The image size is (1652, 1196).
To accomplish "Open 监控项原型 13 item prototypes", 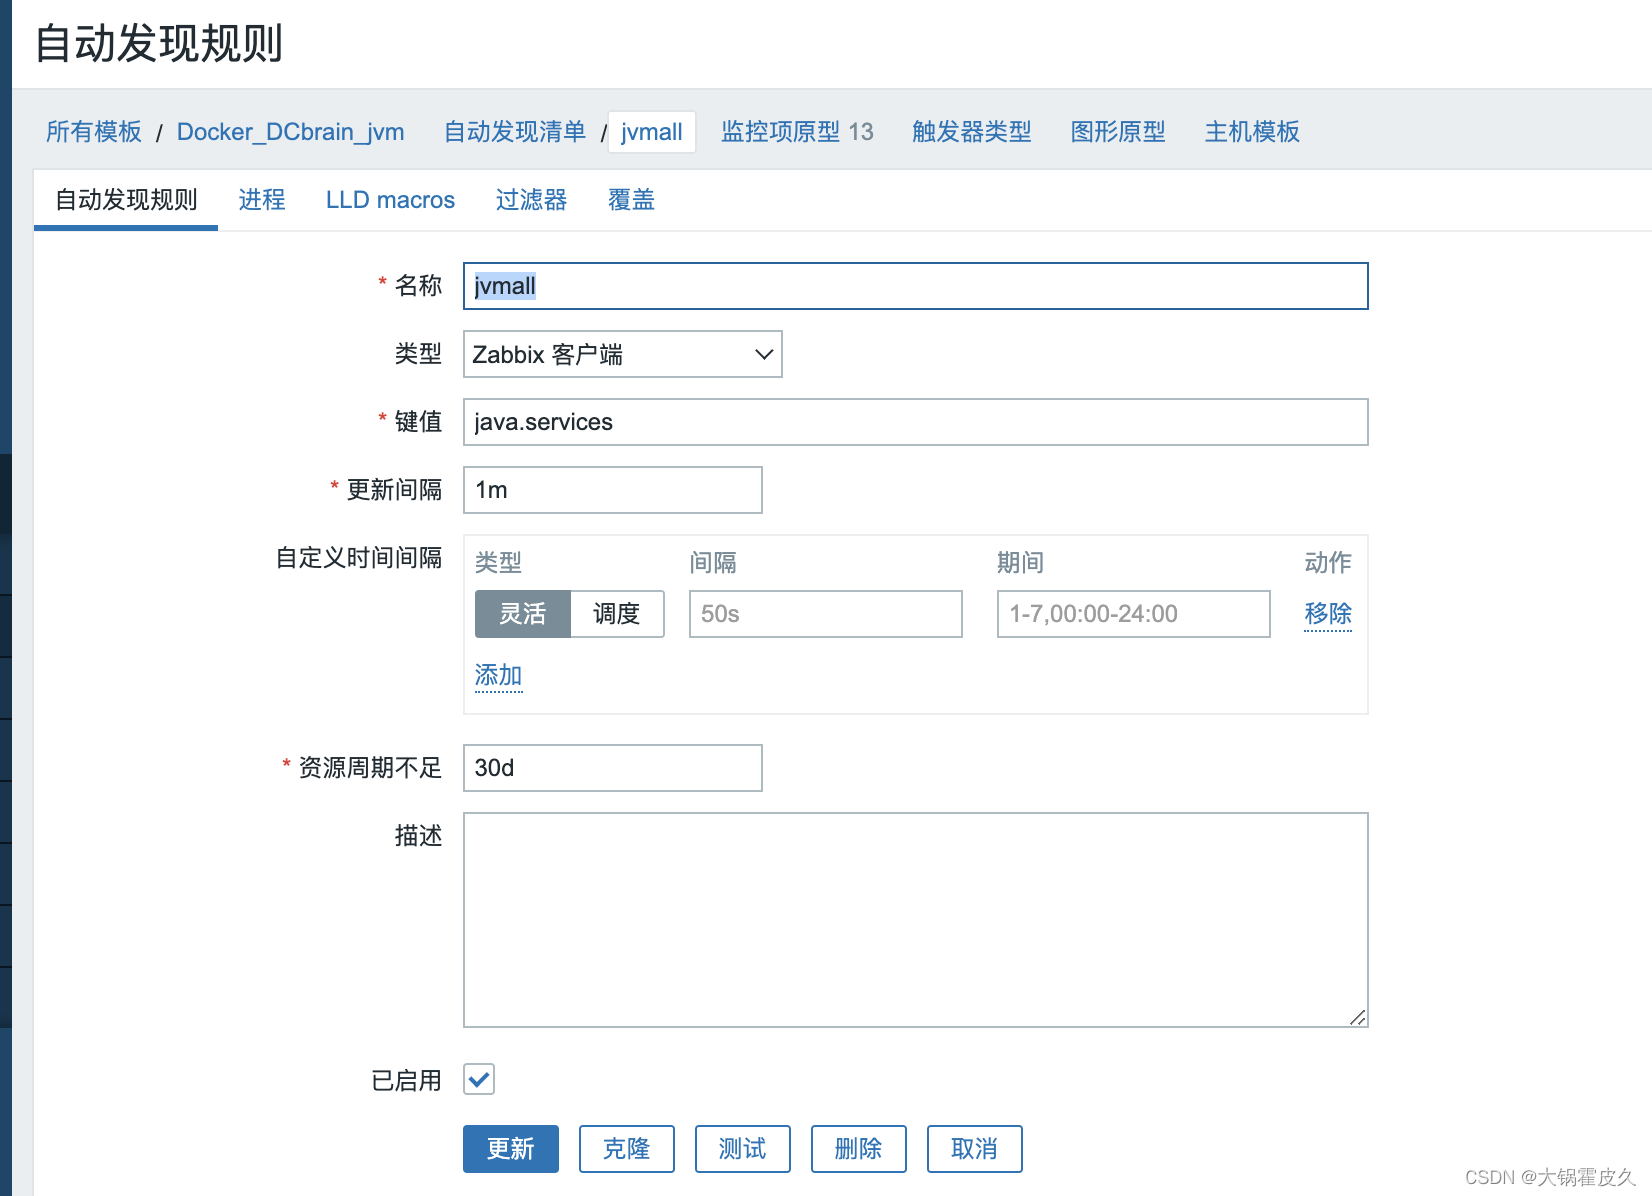I will click(797, 131).
